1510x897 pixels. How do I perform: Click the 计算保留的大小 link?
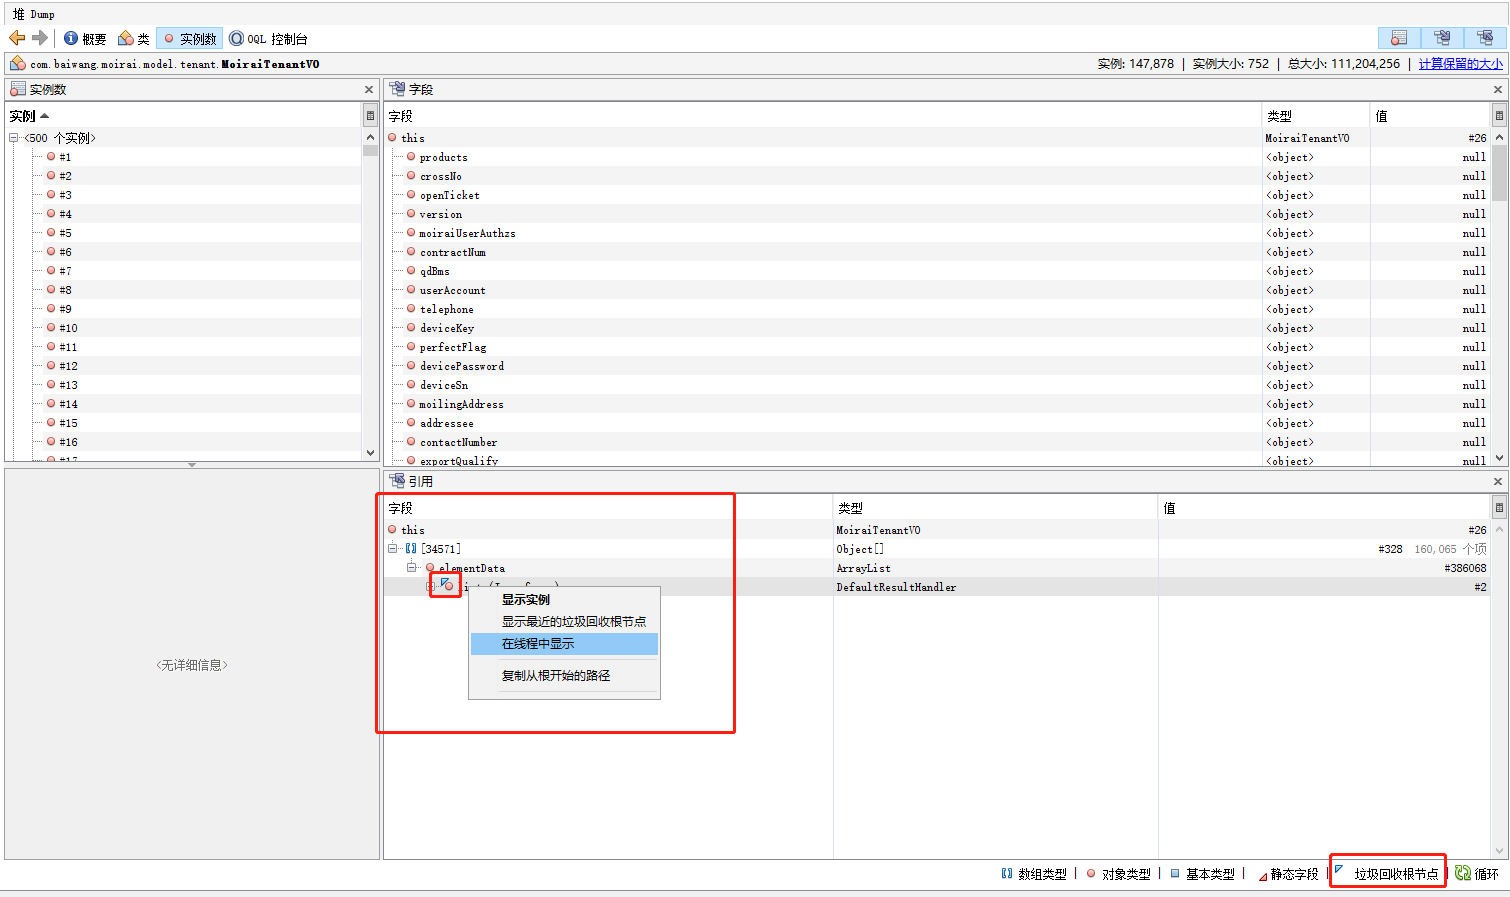1460,64
